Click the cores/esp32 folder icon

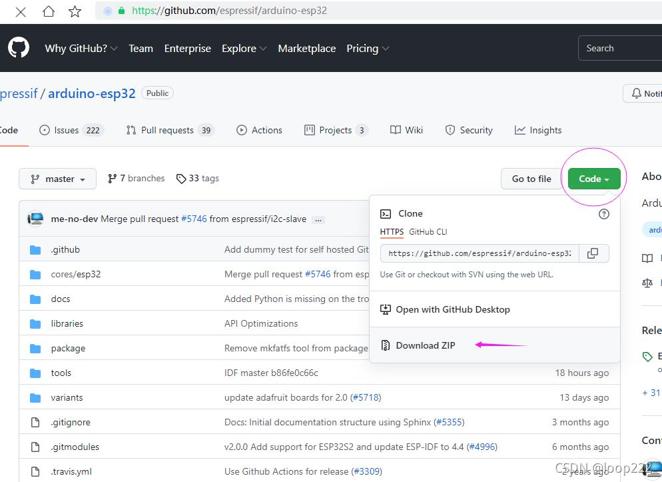35,274
